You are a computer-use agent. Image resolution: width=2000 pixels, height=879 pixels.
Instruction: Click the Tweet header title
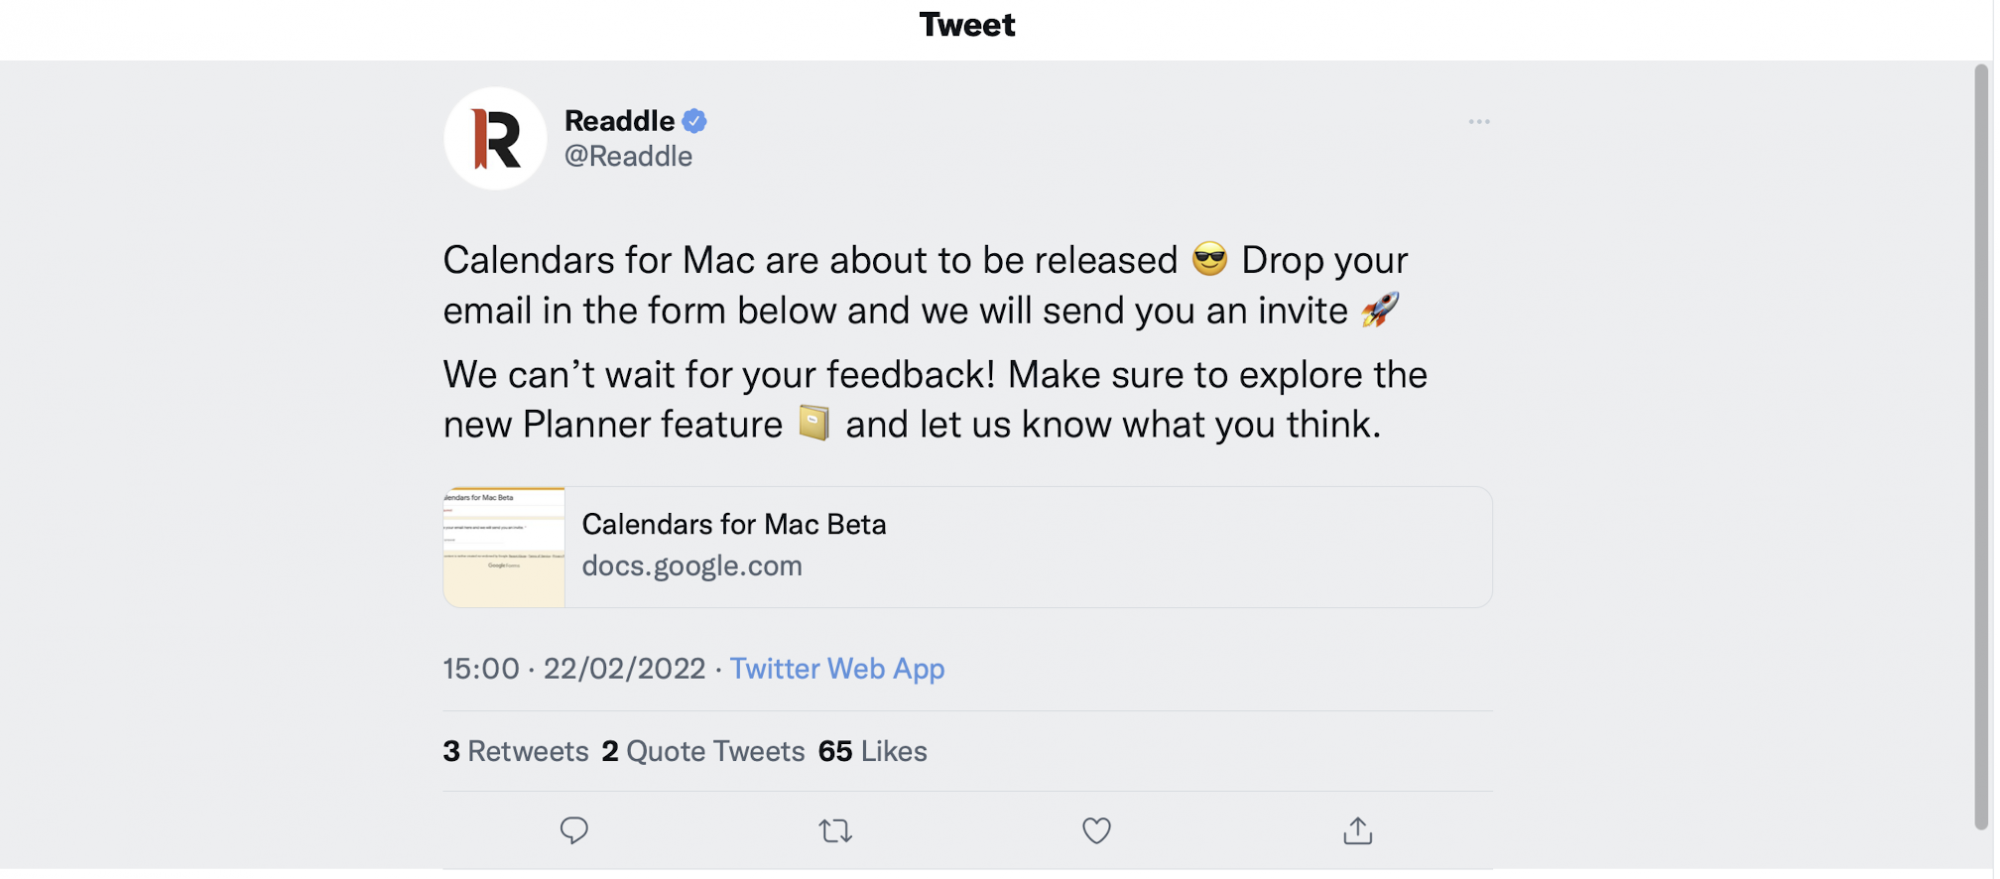tap(967, 25)
